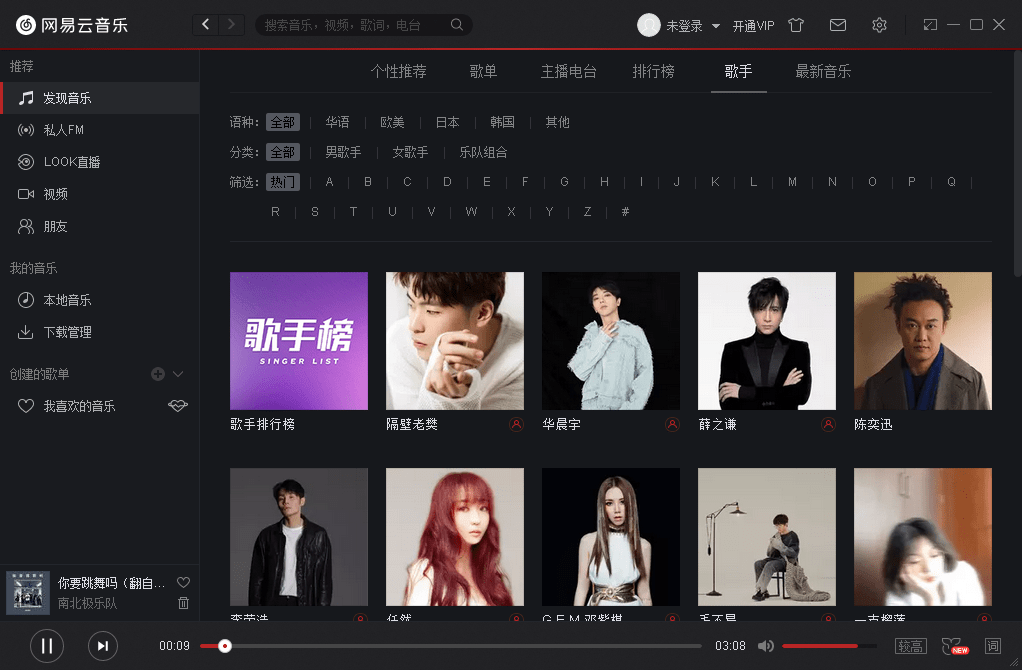
Task: Open 陈奕迅 artist photo
Action: tap(923, 341)
